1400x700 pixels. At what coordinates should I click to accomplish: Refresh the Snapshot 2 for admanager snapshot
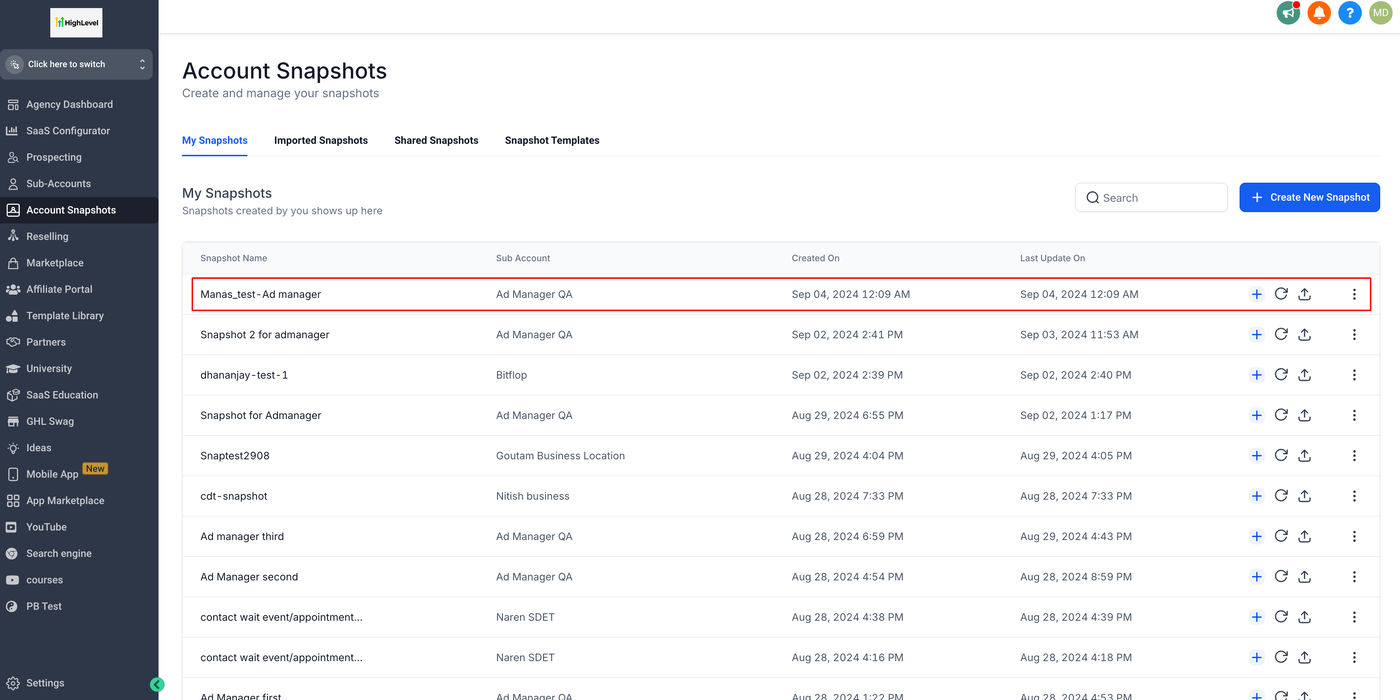[x=1281, y=334]
